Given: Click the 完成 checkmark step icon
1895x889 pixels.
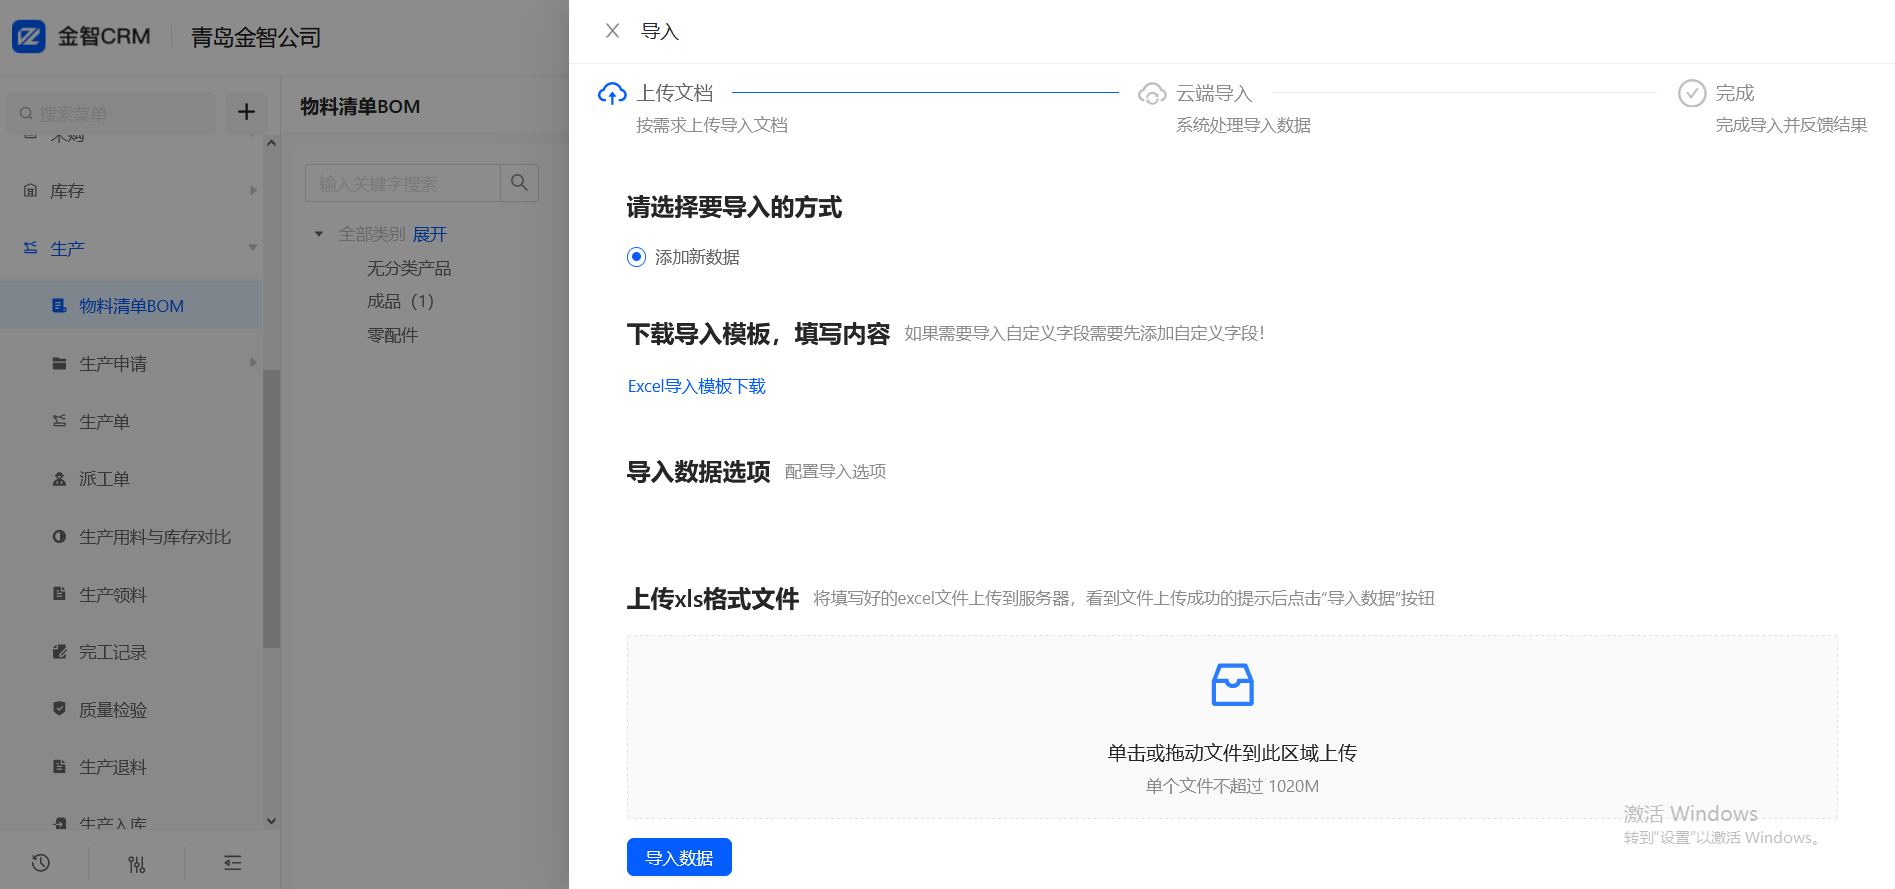Looking at the screenshot, I should click(x=1692, y=93).
